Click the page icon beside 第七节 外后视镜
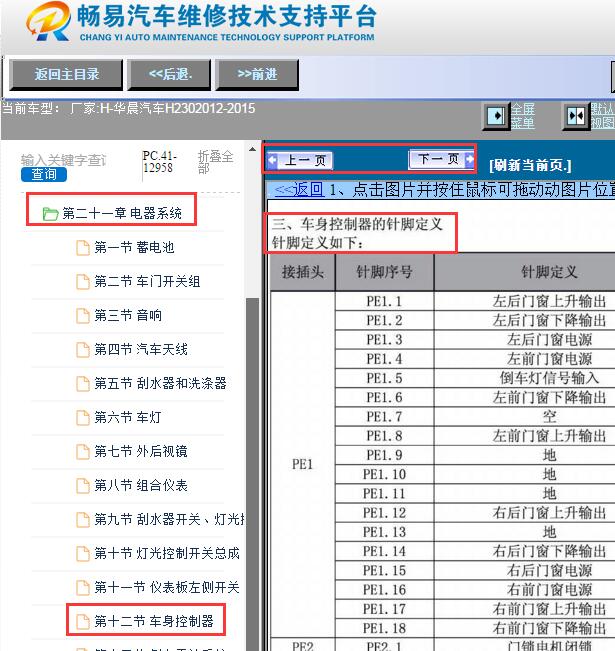The height and width of the screenshot is (651, 615). [83, 452]
